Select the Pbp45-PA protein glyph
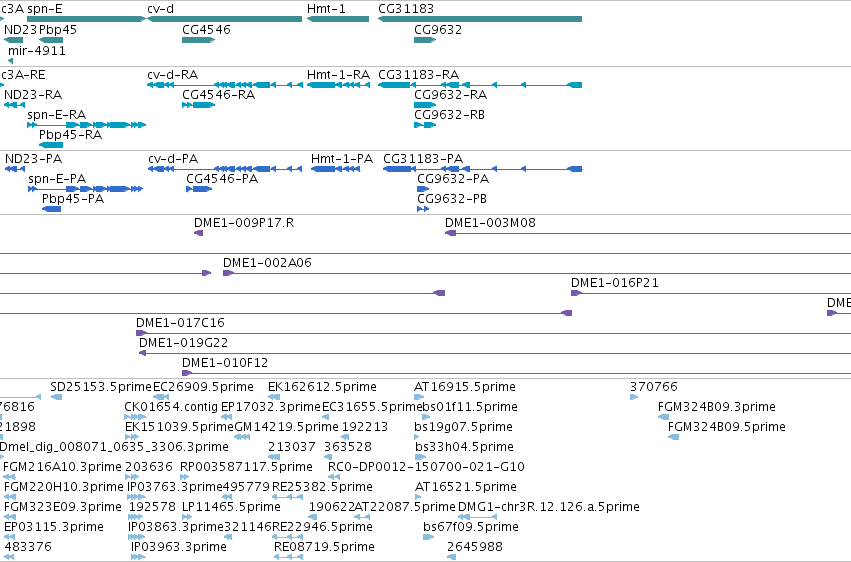Screen dimensions: 851x562 click(52, 209)
